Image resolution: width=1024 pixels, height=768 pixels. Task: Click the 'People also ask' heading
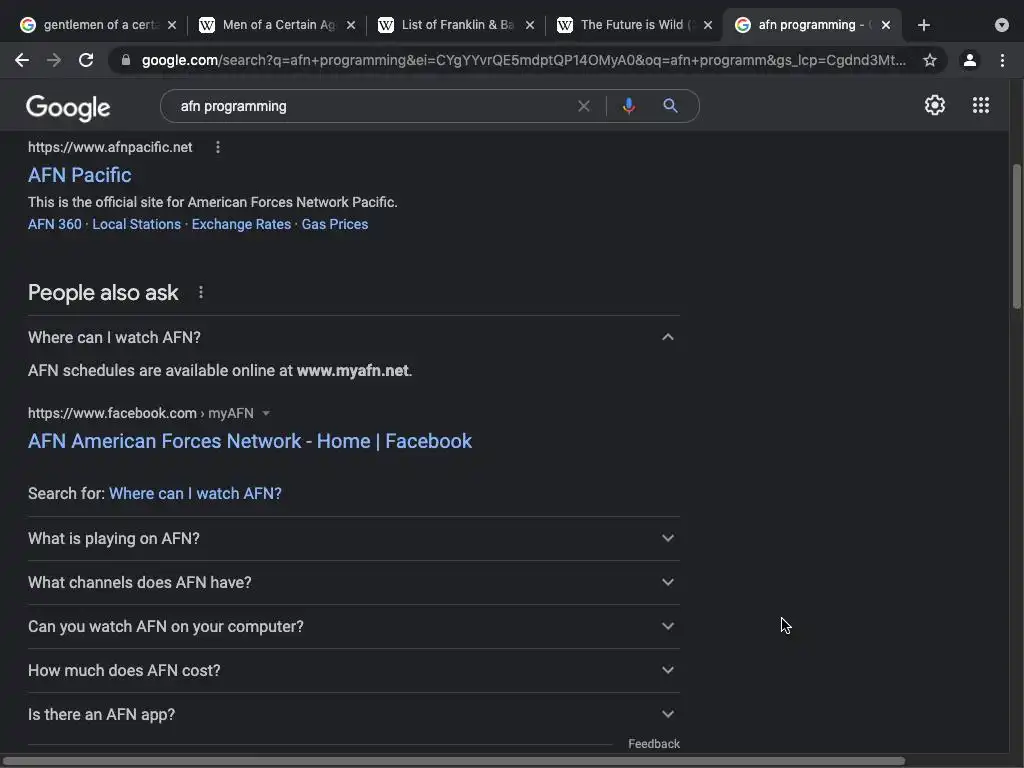(x=103, y=293)
